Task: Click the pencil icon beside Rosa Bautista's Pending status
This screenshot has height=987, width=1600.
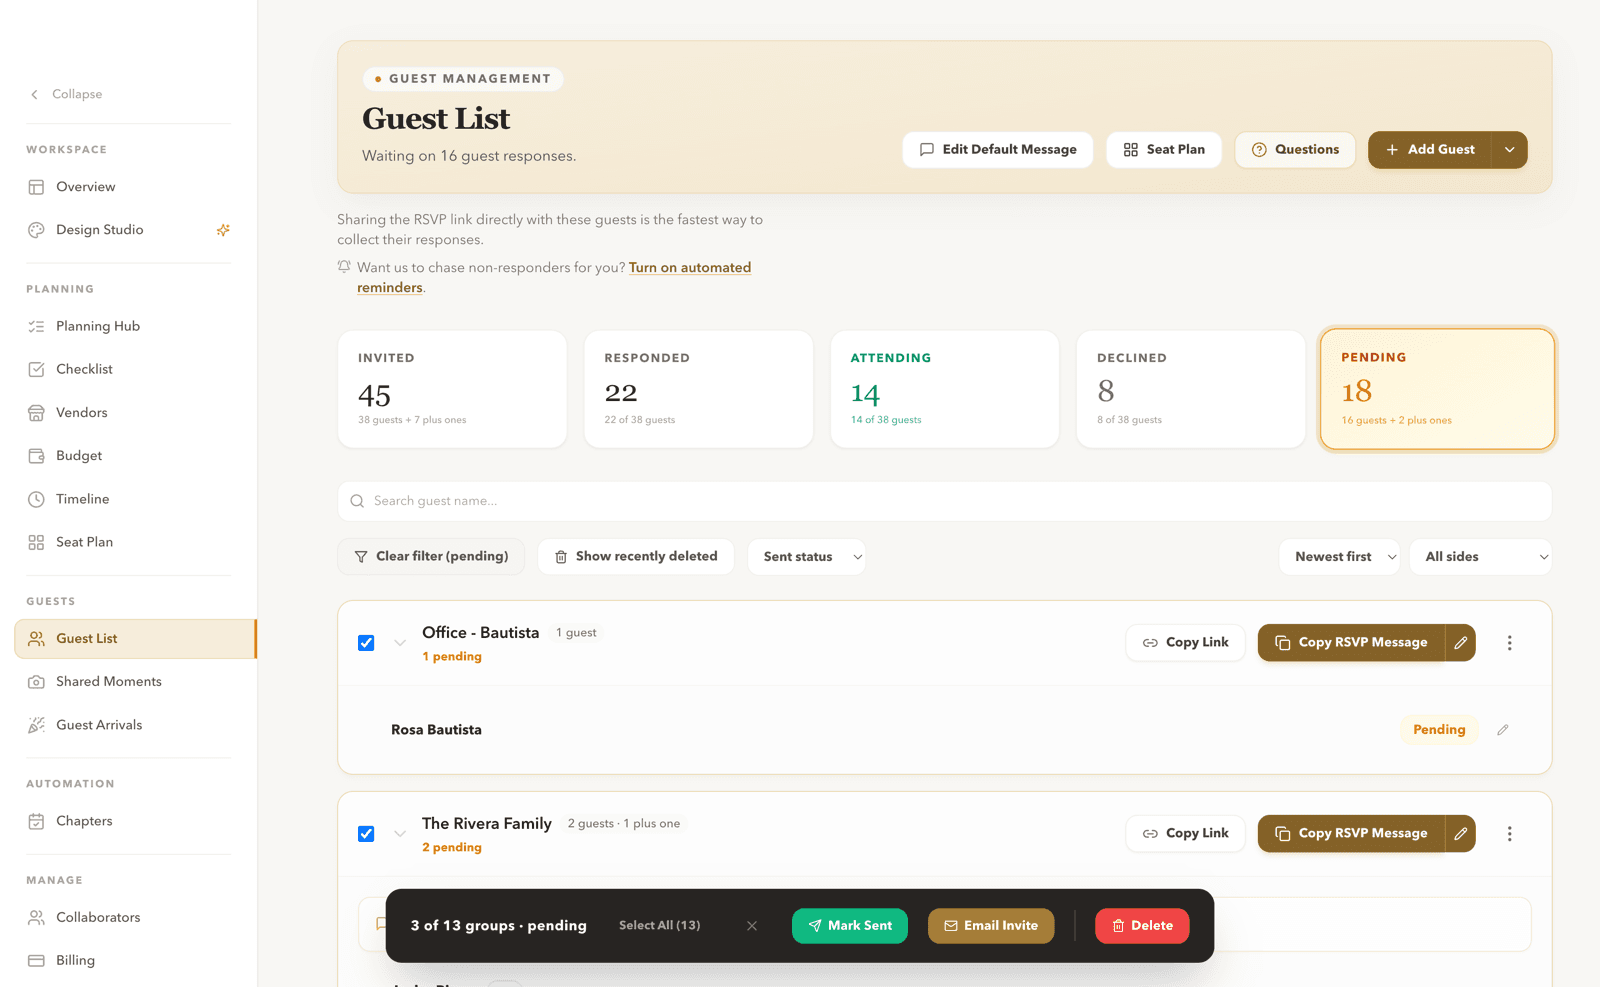Action: pyautogui.click(x=1502, y=730)
